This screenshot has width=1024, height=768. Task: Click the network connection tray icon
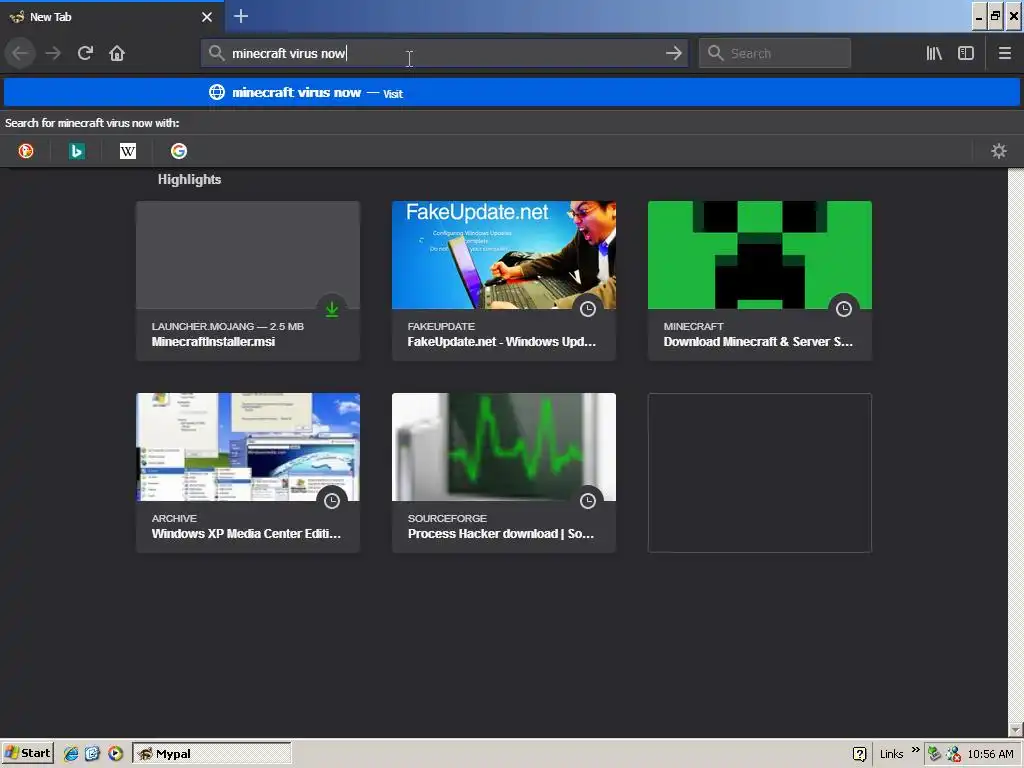click(x=953, y=754)
